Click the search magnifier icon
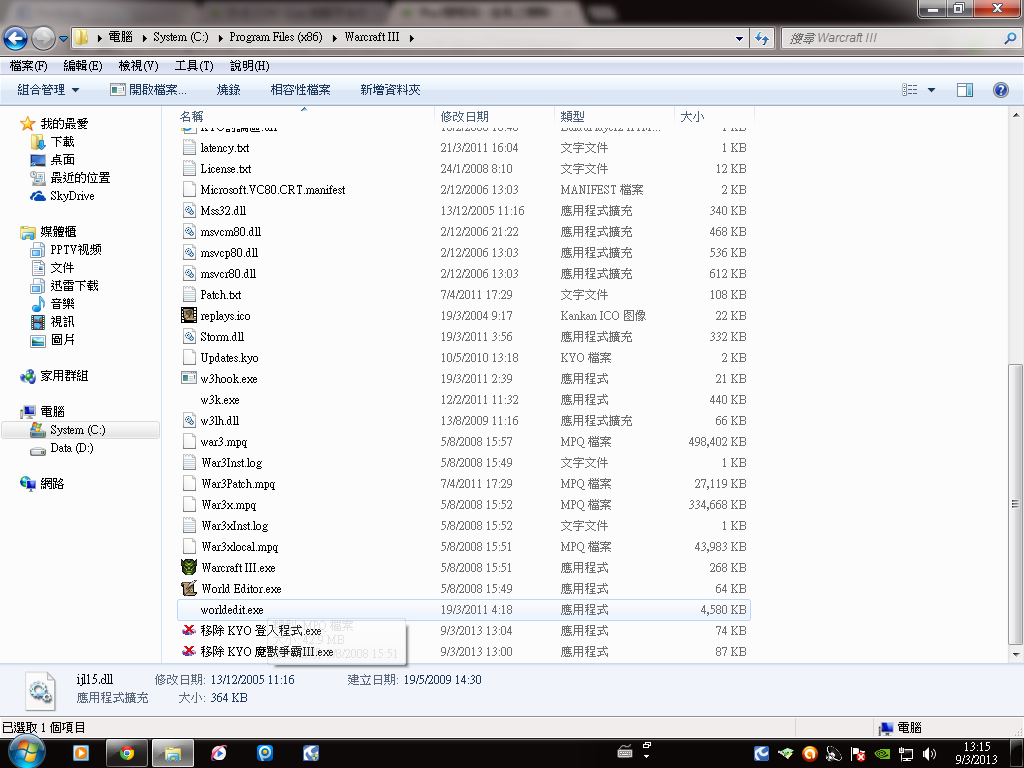Screen dimensions: 1024x768 point(1010,38)
